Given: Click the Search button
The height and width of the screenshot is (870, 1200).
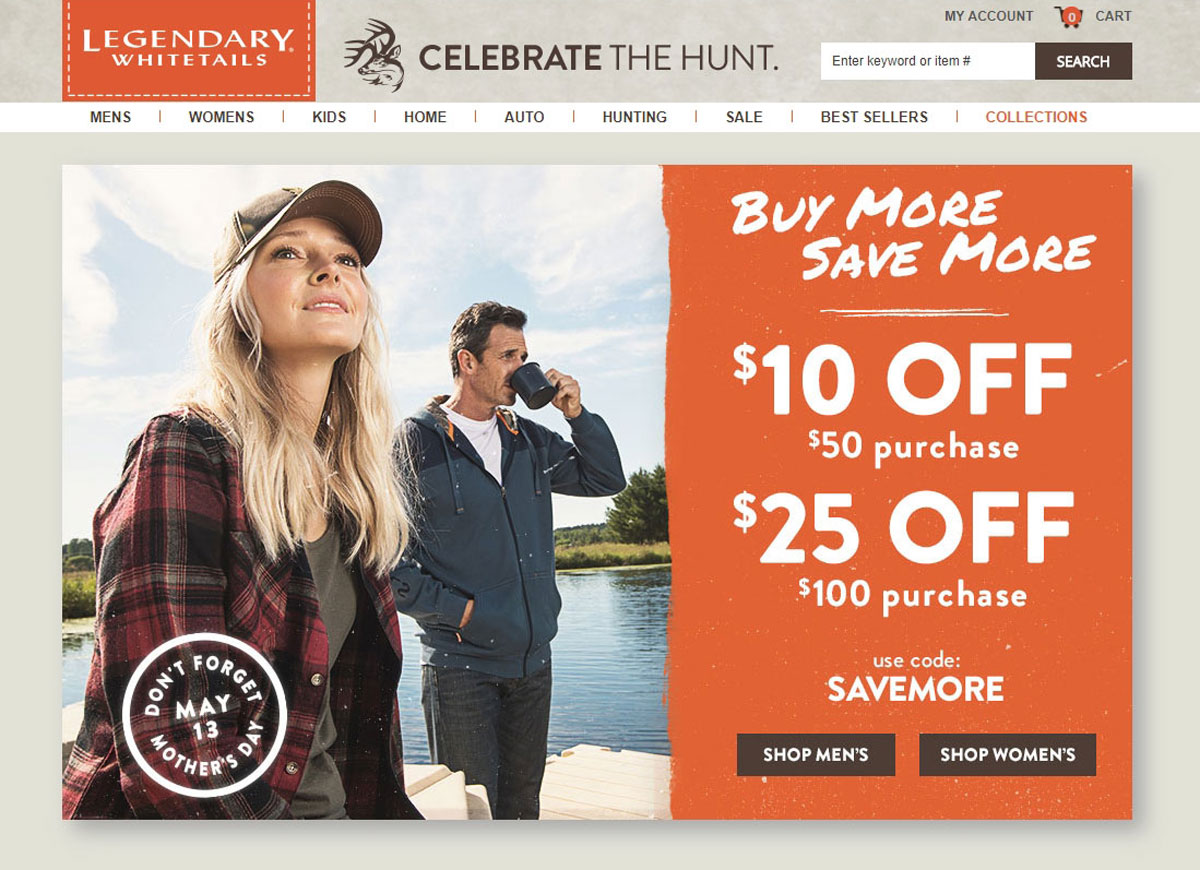Looking at the screenshot, I should [1083, 61].
